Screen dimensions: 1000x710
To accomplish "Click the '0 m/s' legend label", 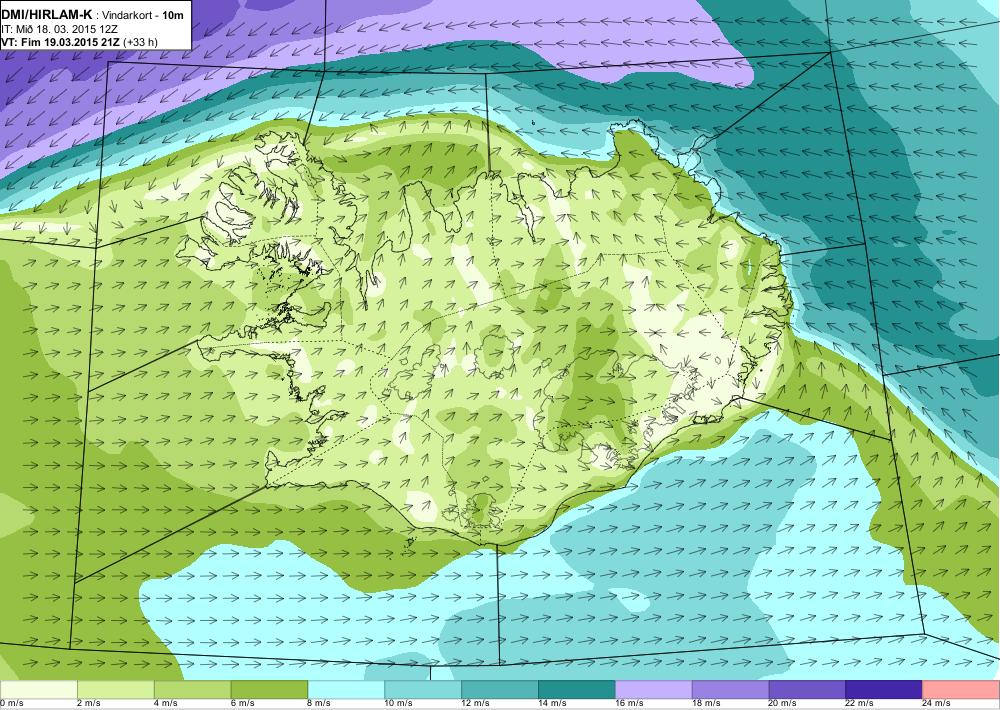I will coord(11,704).
